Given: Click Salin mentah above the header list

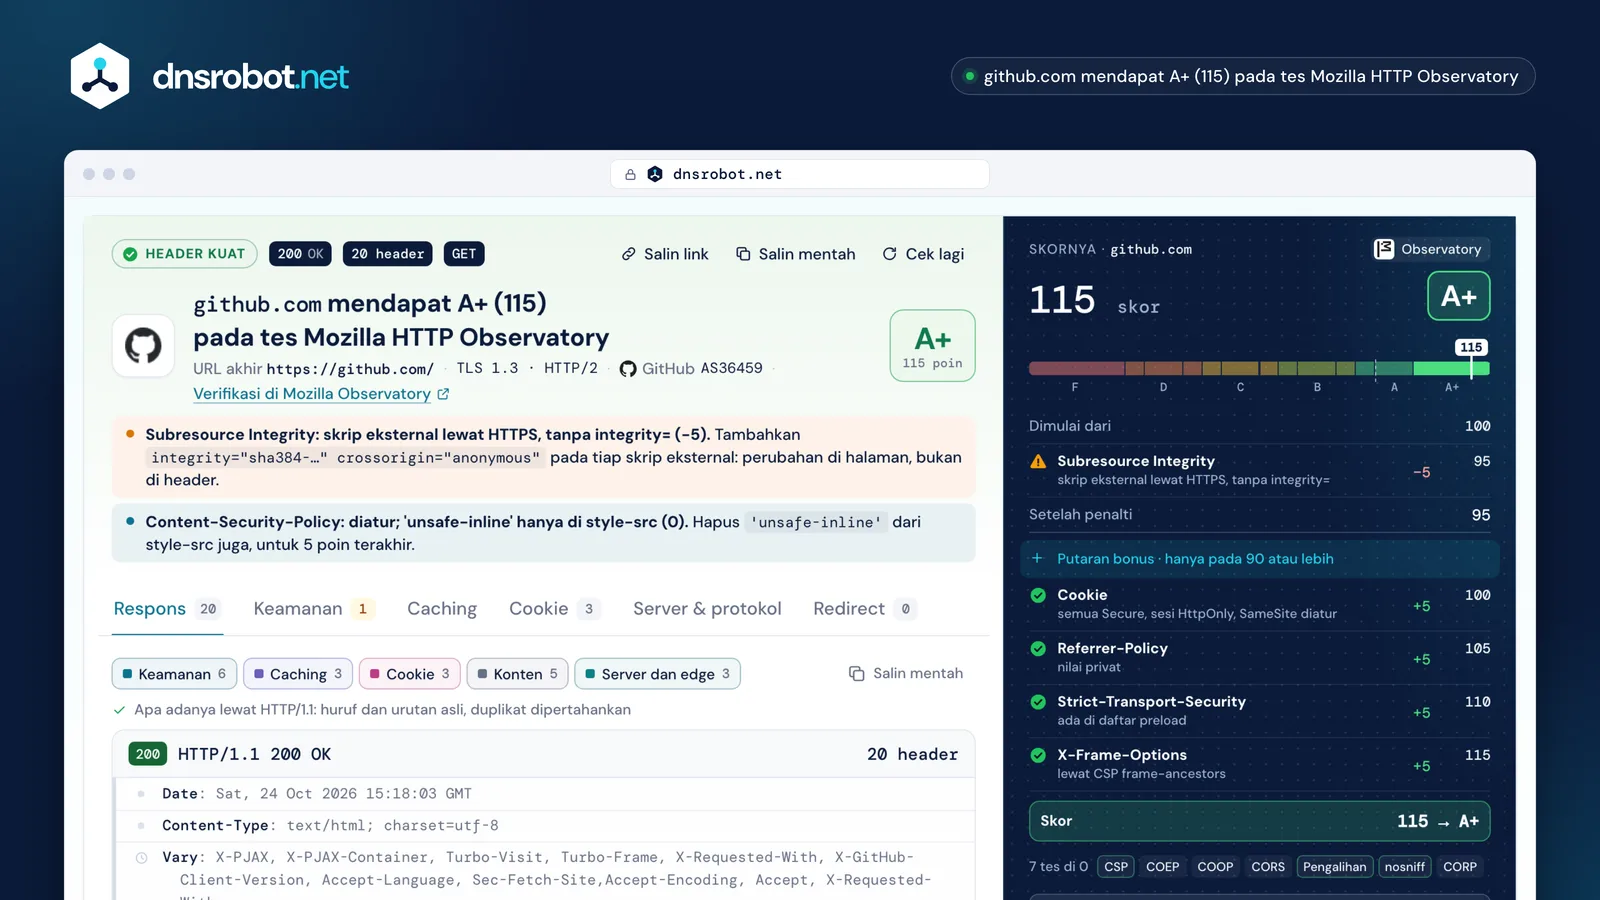Looking at the screenshot, I should (x=906, y=674).
